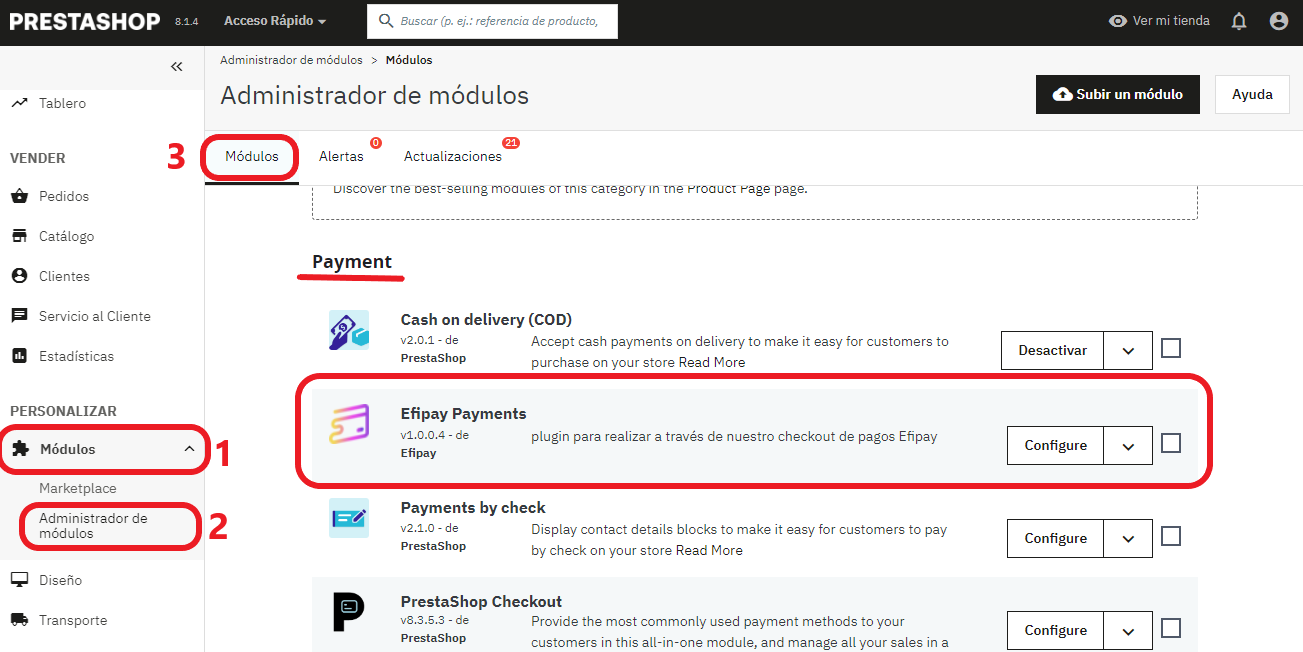Click the Subir un módulo button
Viewport: 1303px width, 652px height.
pyautogui.click(x=1117, y=94)
